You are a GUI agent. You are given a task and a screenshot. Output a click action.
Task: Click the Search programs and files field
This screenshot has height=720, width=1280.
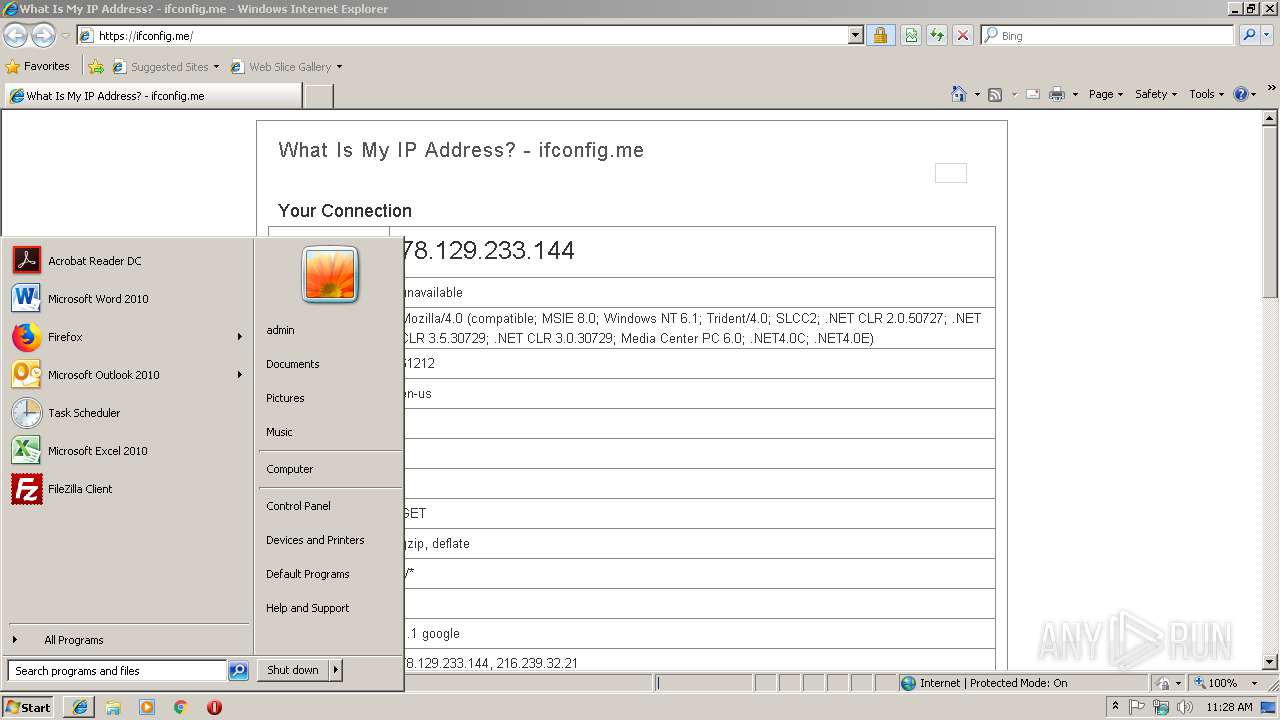pos(118,671)
